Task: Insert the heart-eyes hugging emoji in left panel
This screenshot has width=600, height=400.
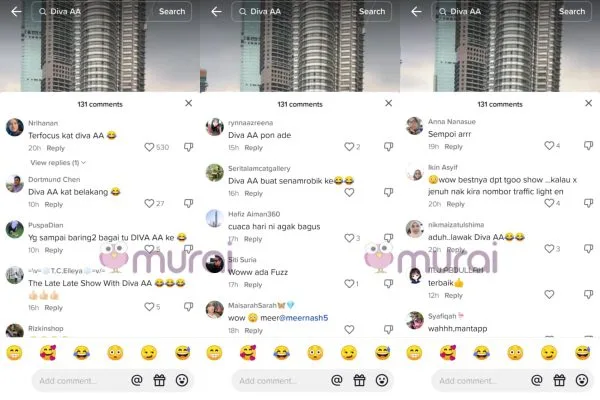Action: coord(48,353)
